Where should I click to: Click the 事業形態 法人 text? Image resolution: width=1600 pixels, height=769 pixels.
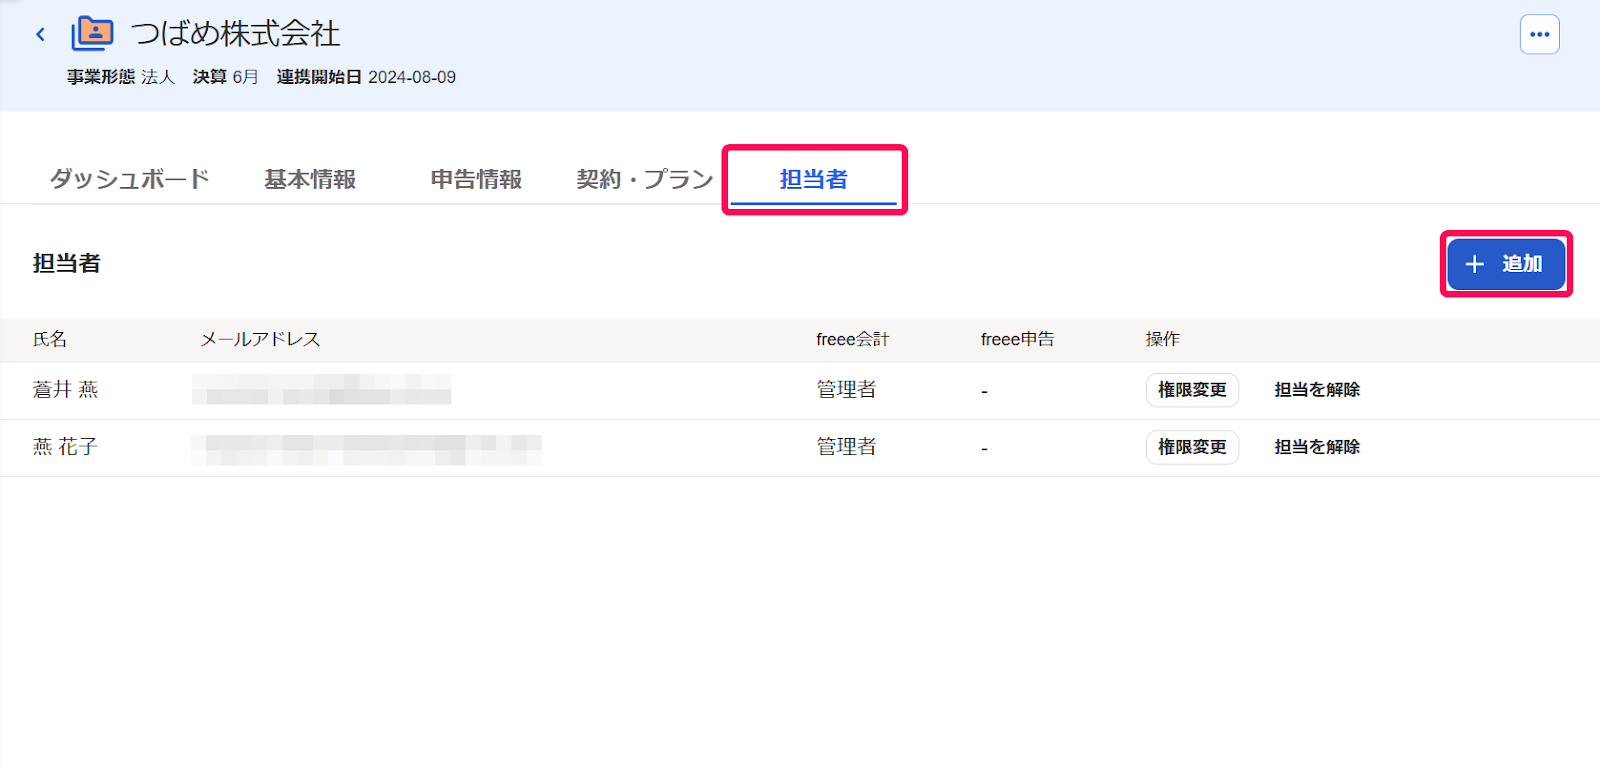(121, 77)
